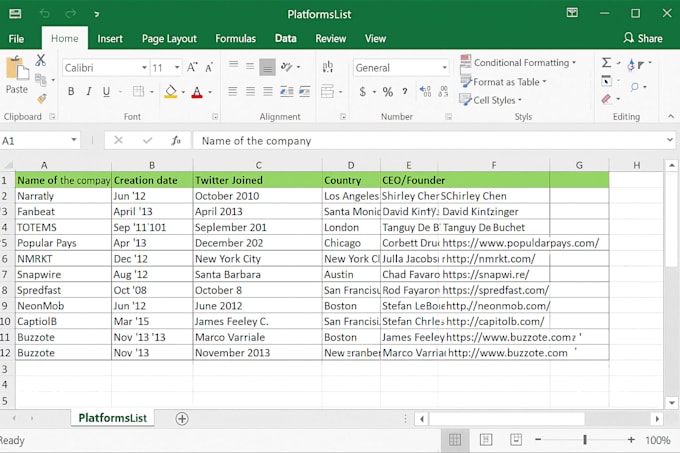Toggle Top Align

point(233,65)
